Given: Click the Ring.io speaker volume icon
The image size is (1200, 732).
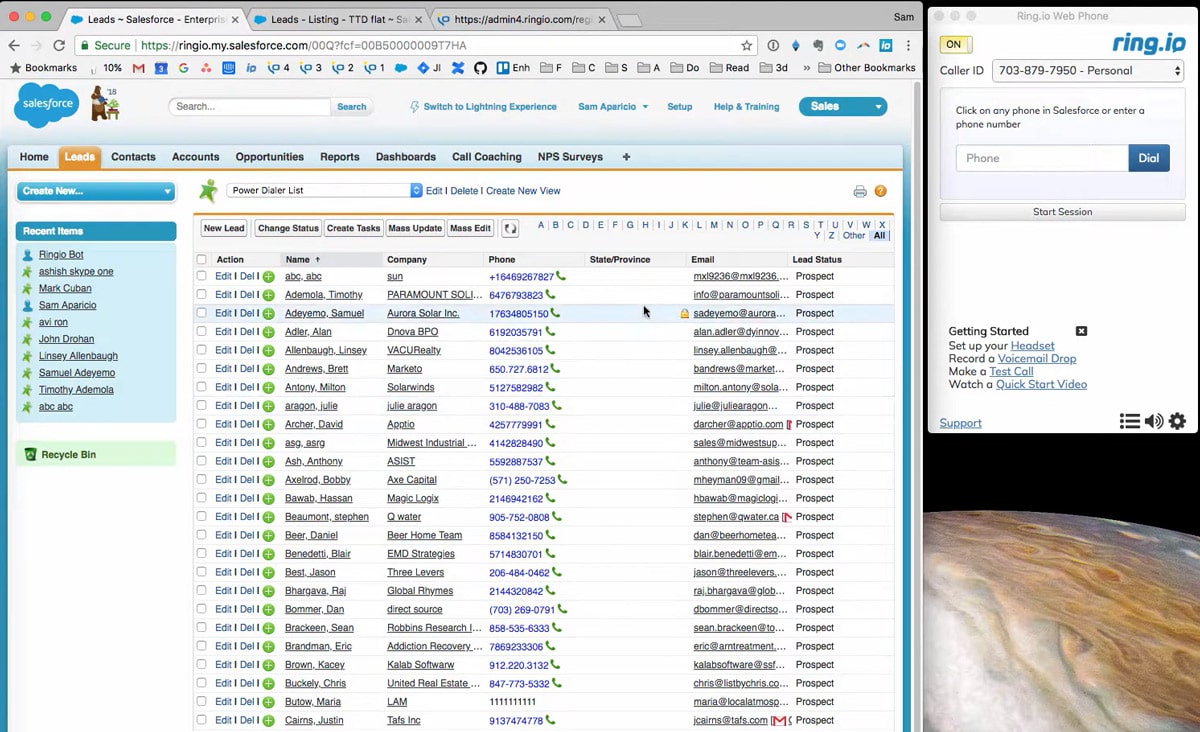Looking at the screenshot, I should [1154, 422].
